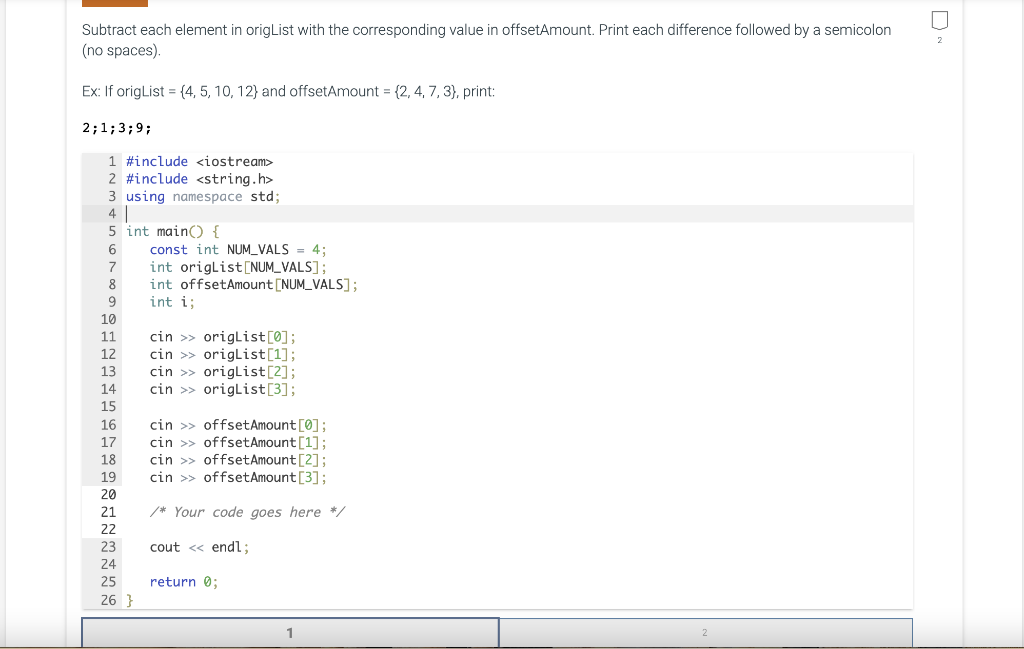This screenshot has height=649, width=1024.
Task: Click the bookmark icon near section 2
Action: pyautogui.click(x=938, y=20)
